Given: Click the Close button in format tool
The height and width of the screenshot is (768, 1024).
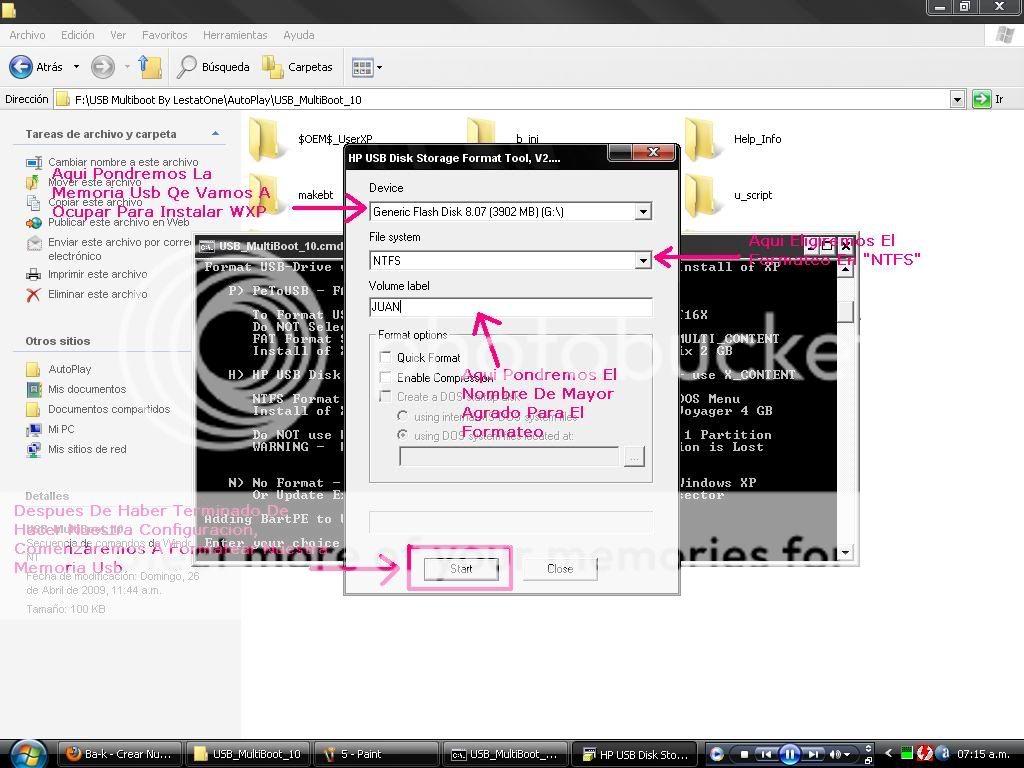Looking at the screenshot, I should click(560, 569).
